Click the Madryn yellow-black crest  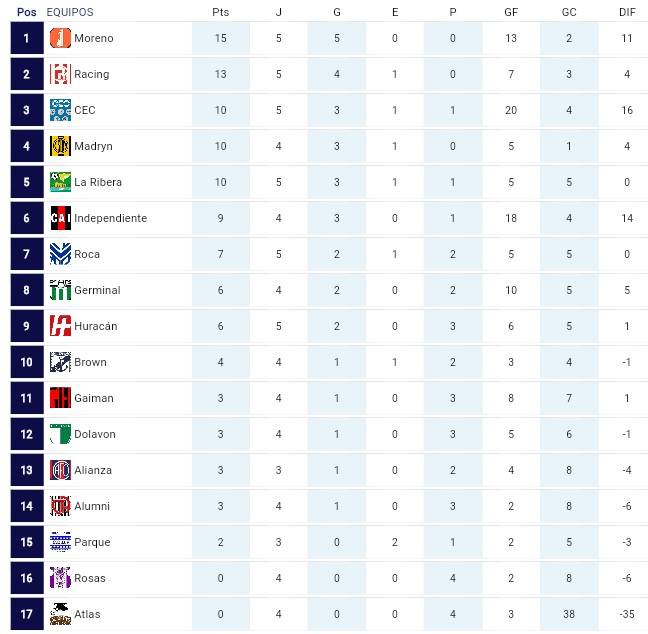(x=60, y=146)
